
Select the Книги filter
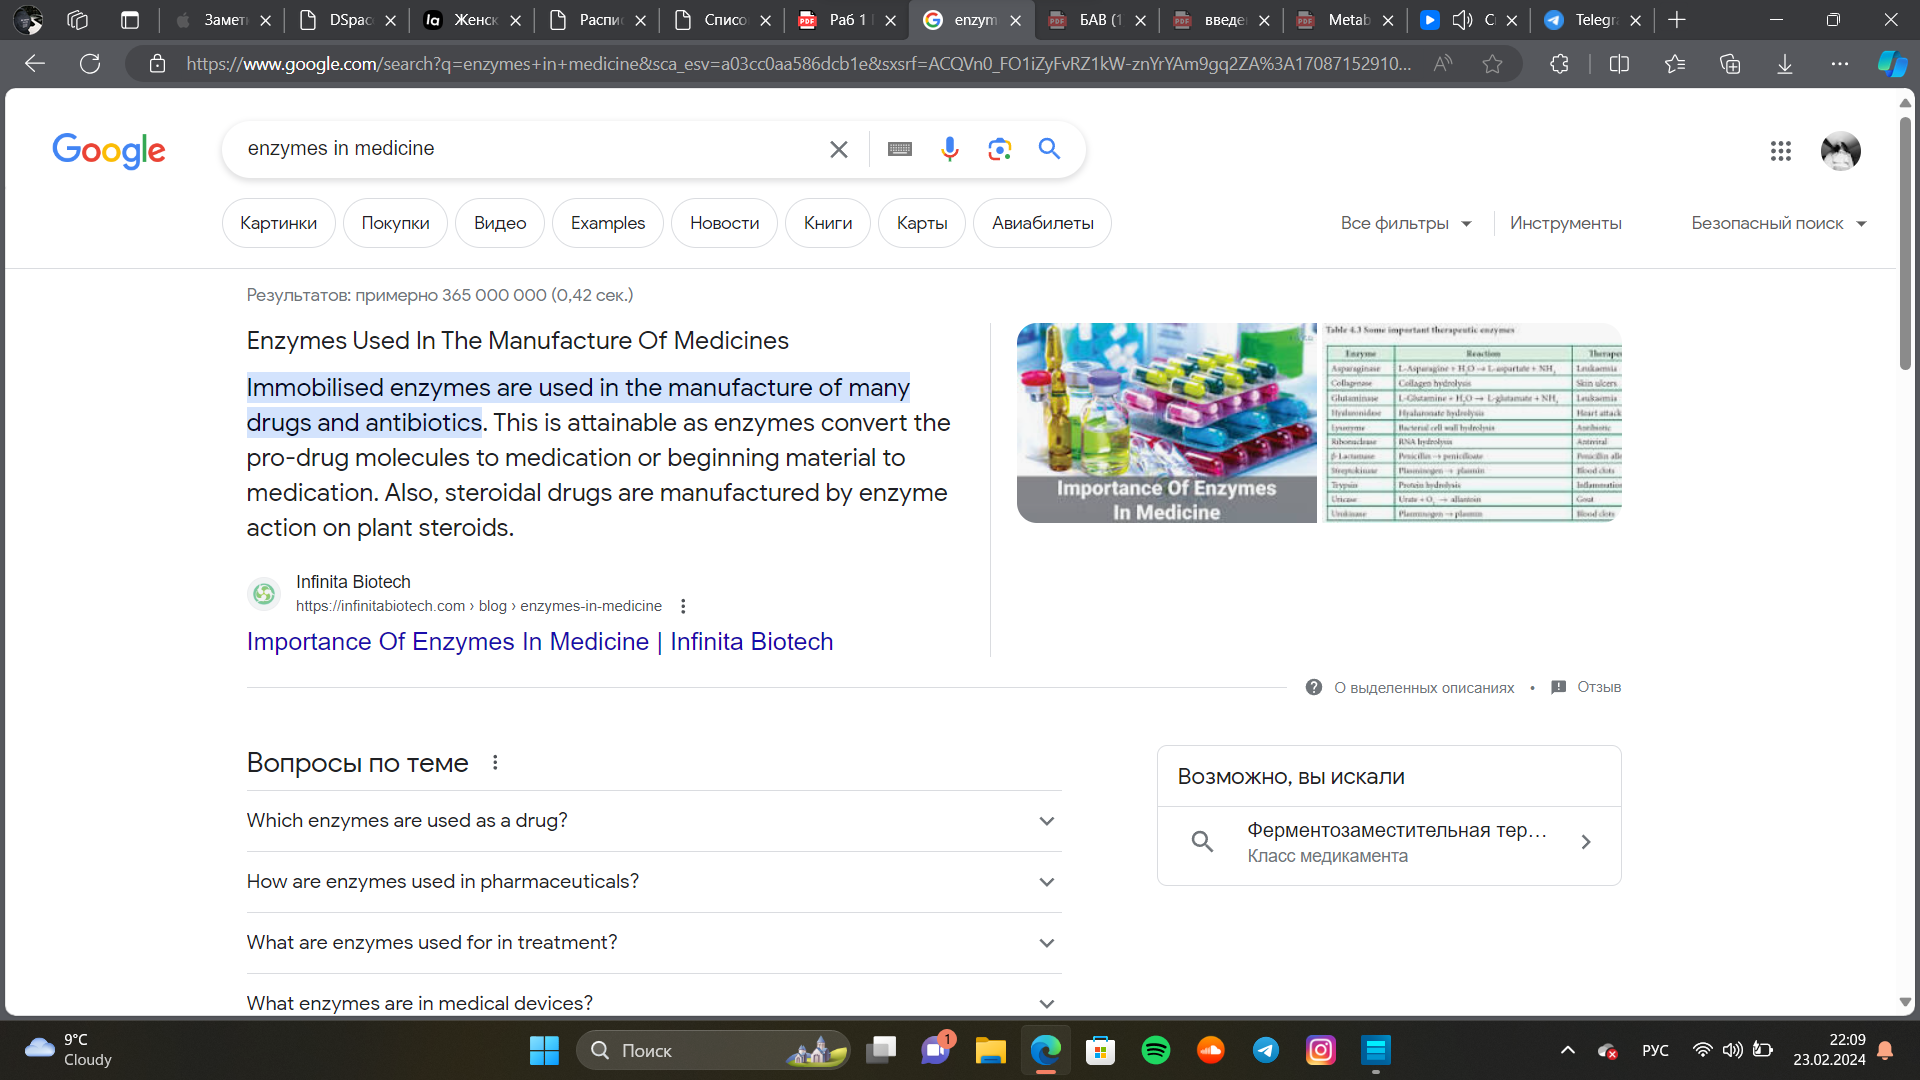click(828, 223)
